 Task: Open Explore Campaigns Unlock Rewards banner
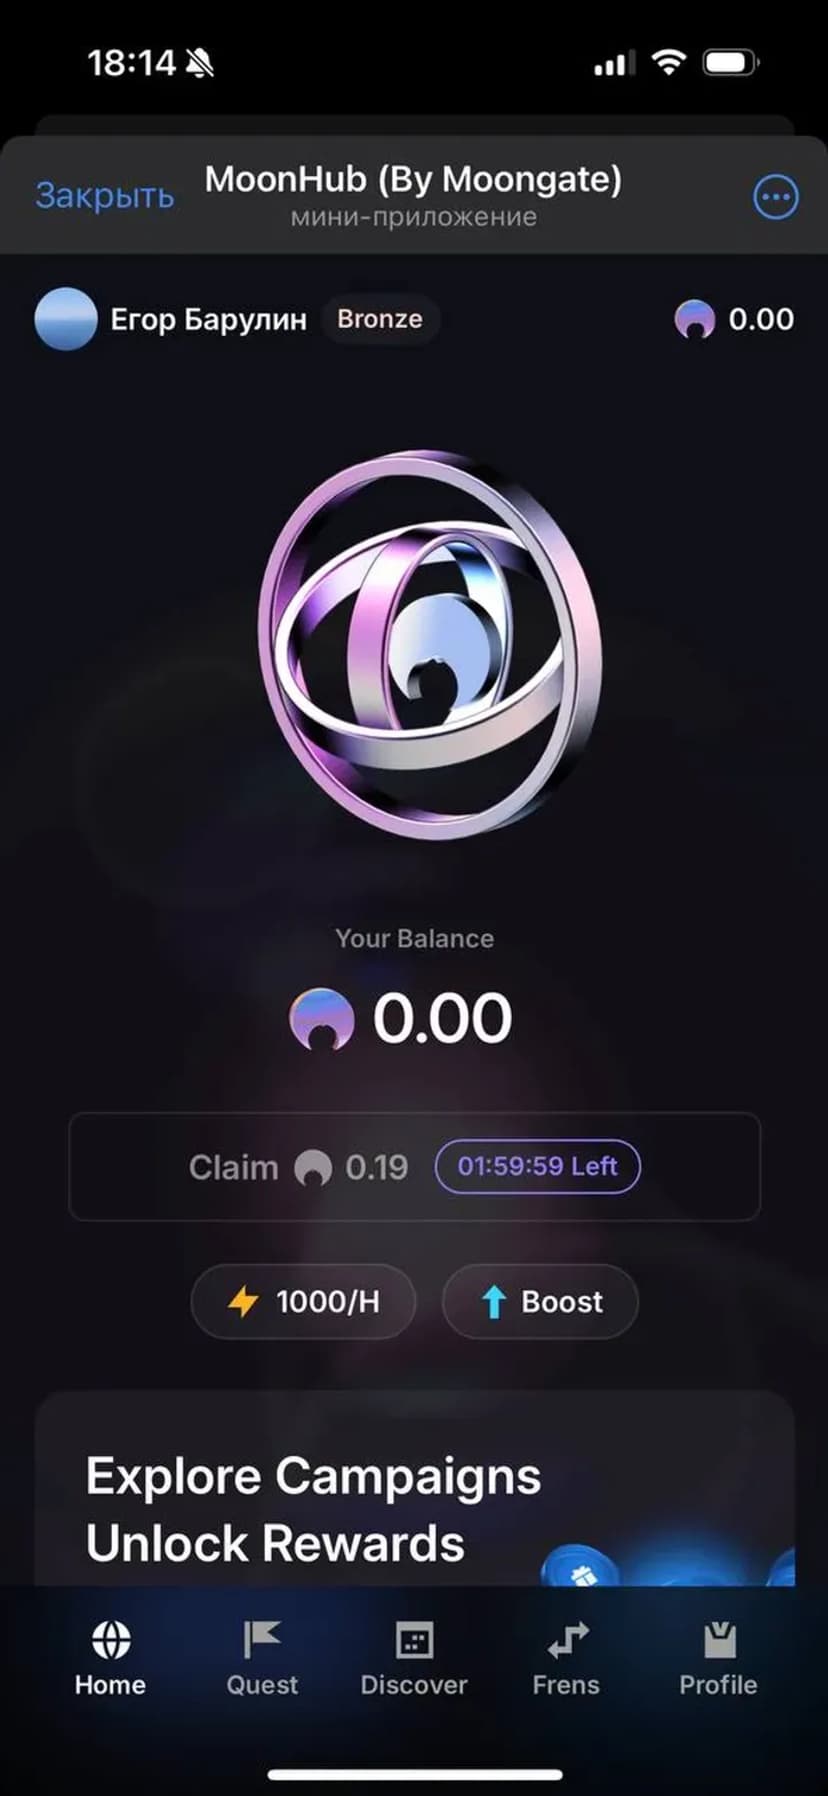(414, 1488)
